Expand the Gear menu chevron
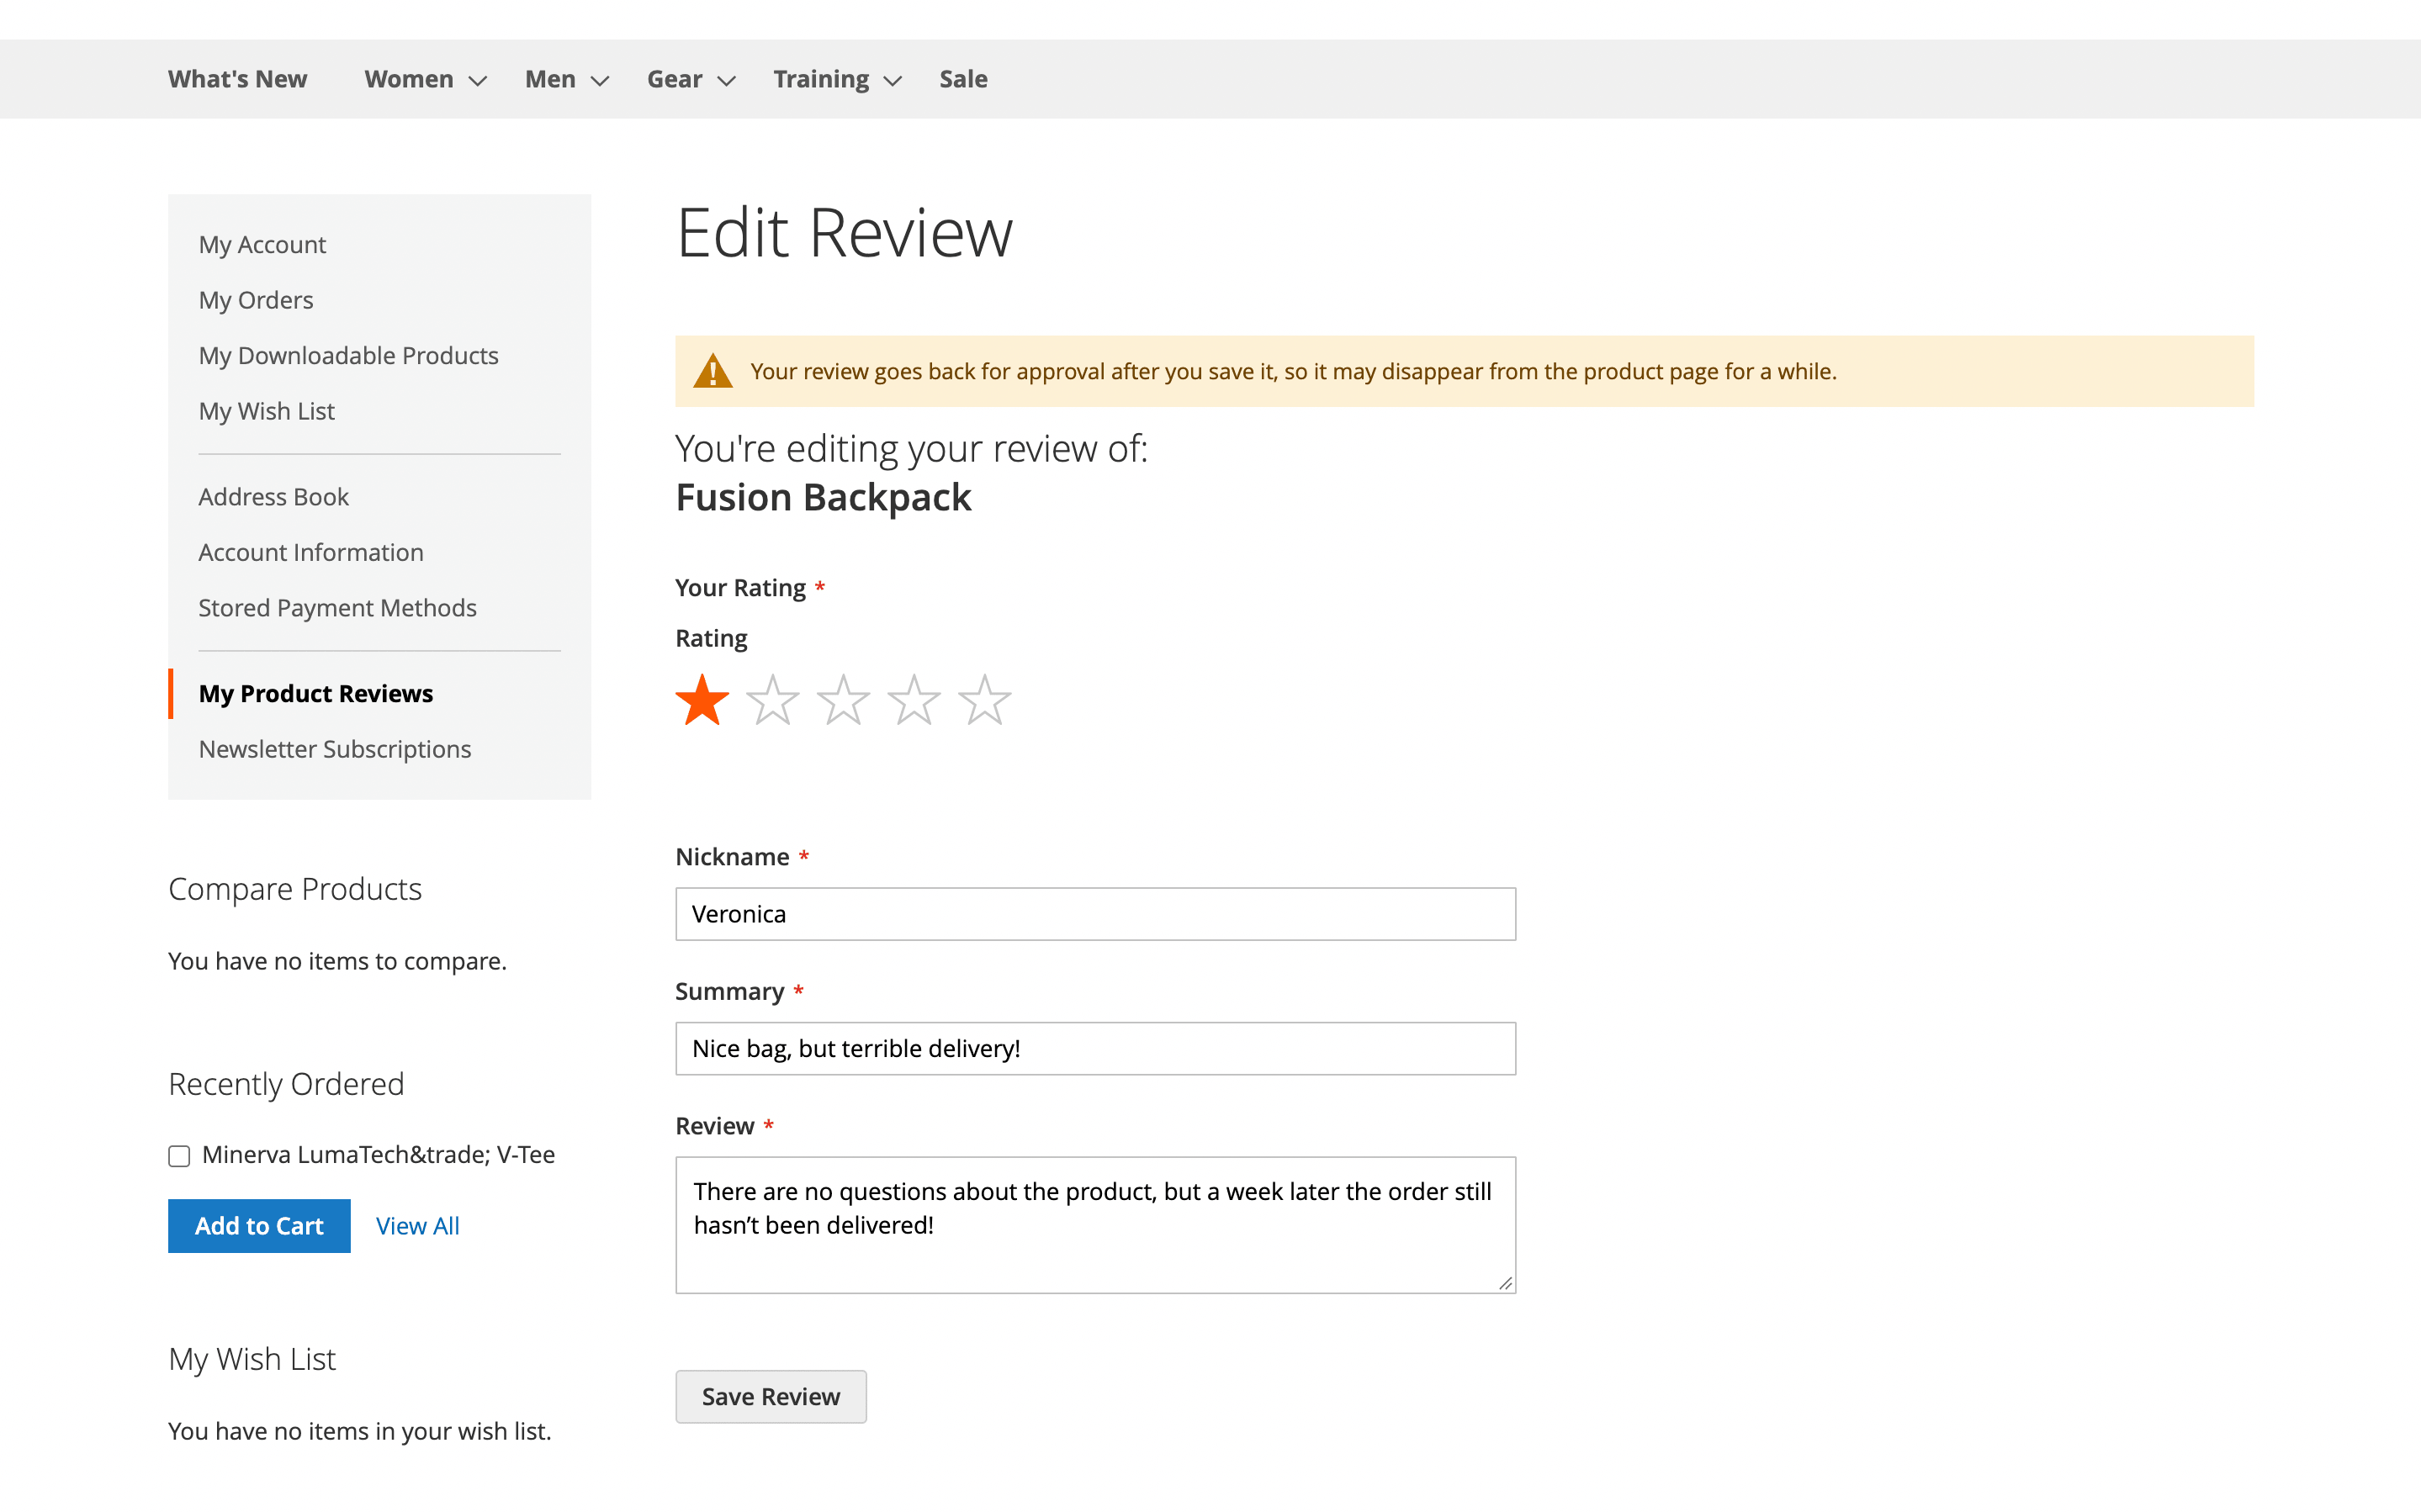2421x1512 pixels. (727, 81)
